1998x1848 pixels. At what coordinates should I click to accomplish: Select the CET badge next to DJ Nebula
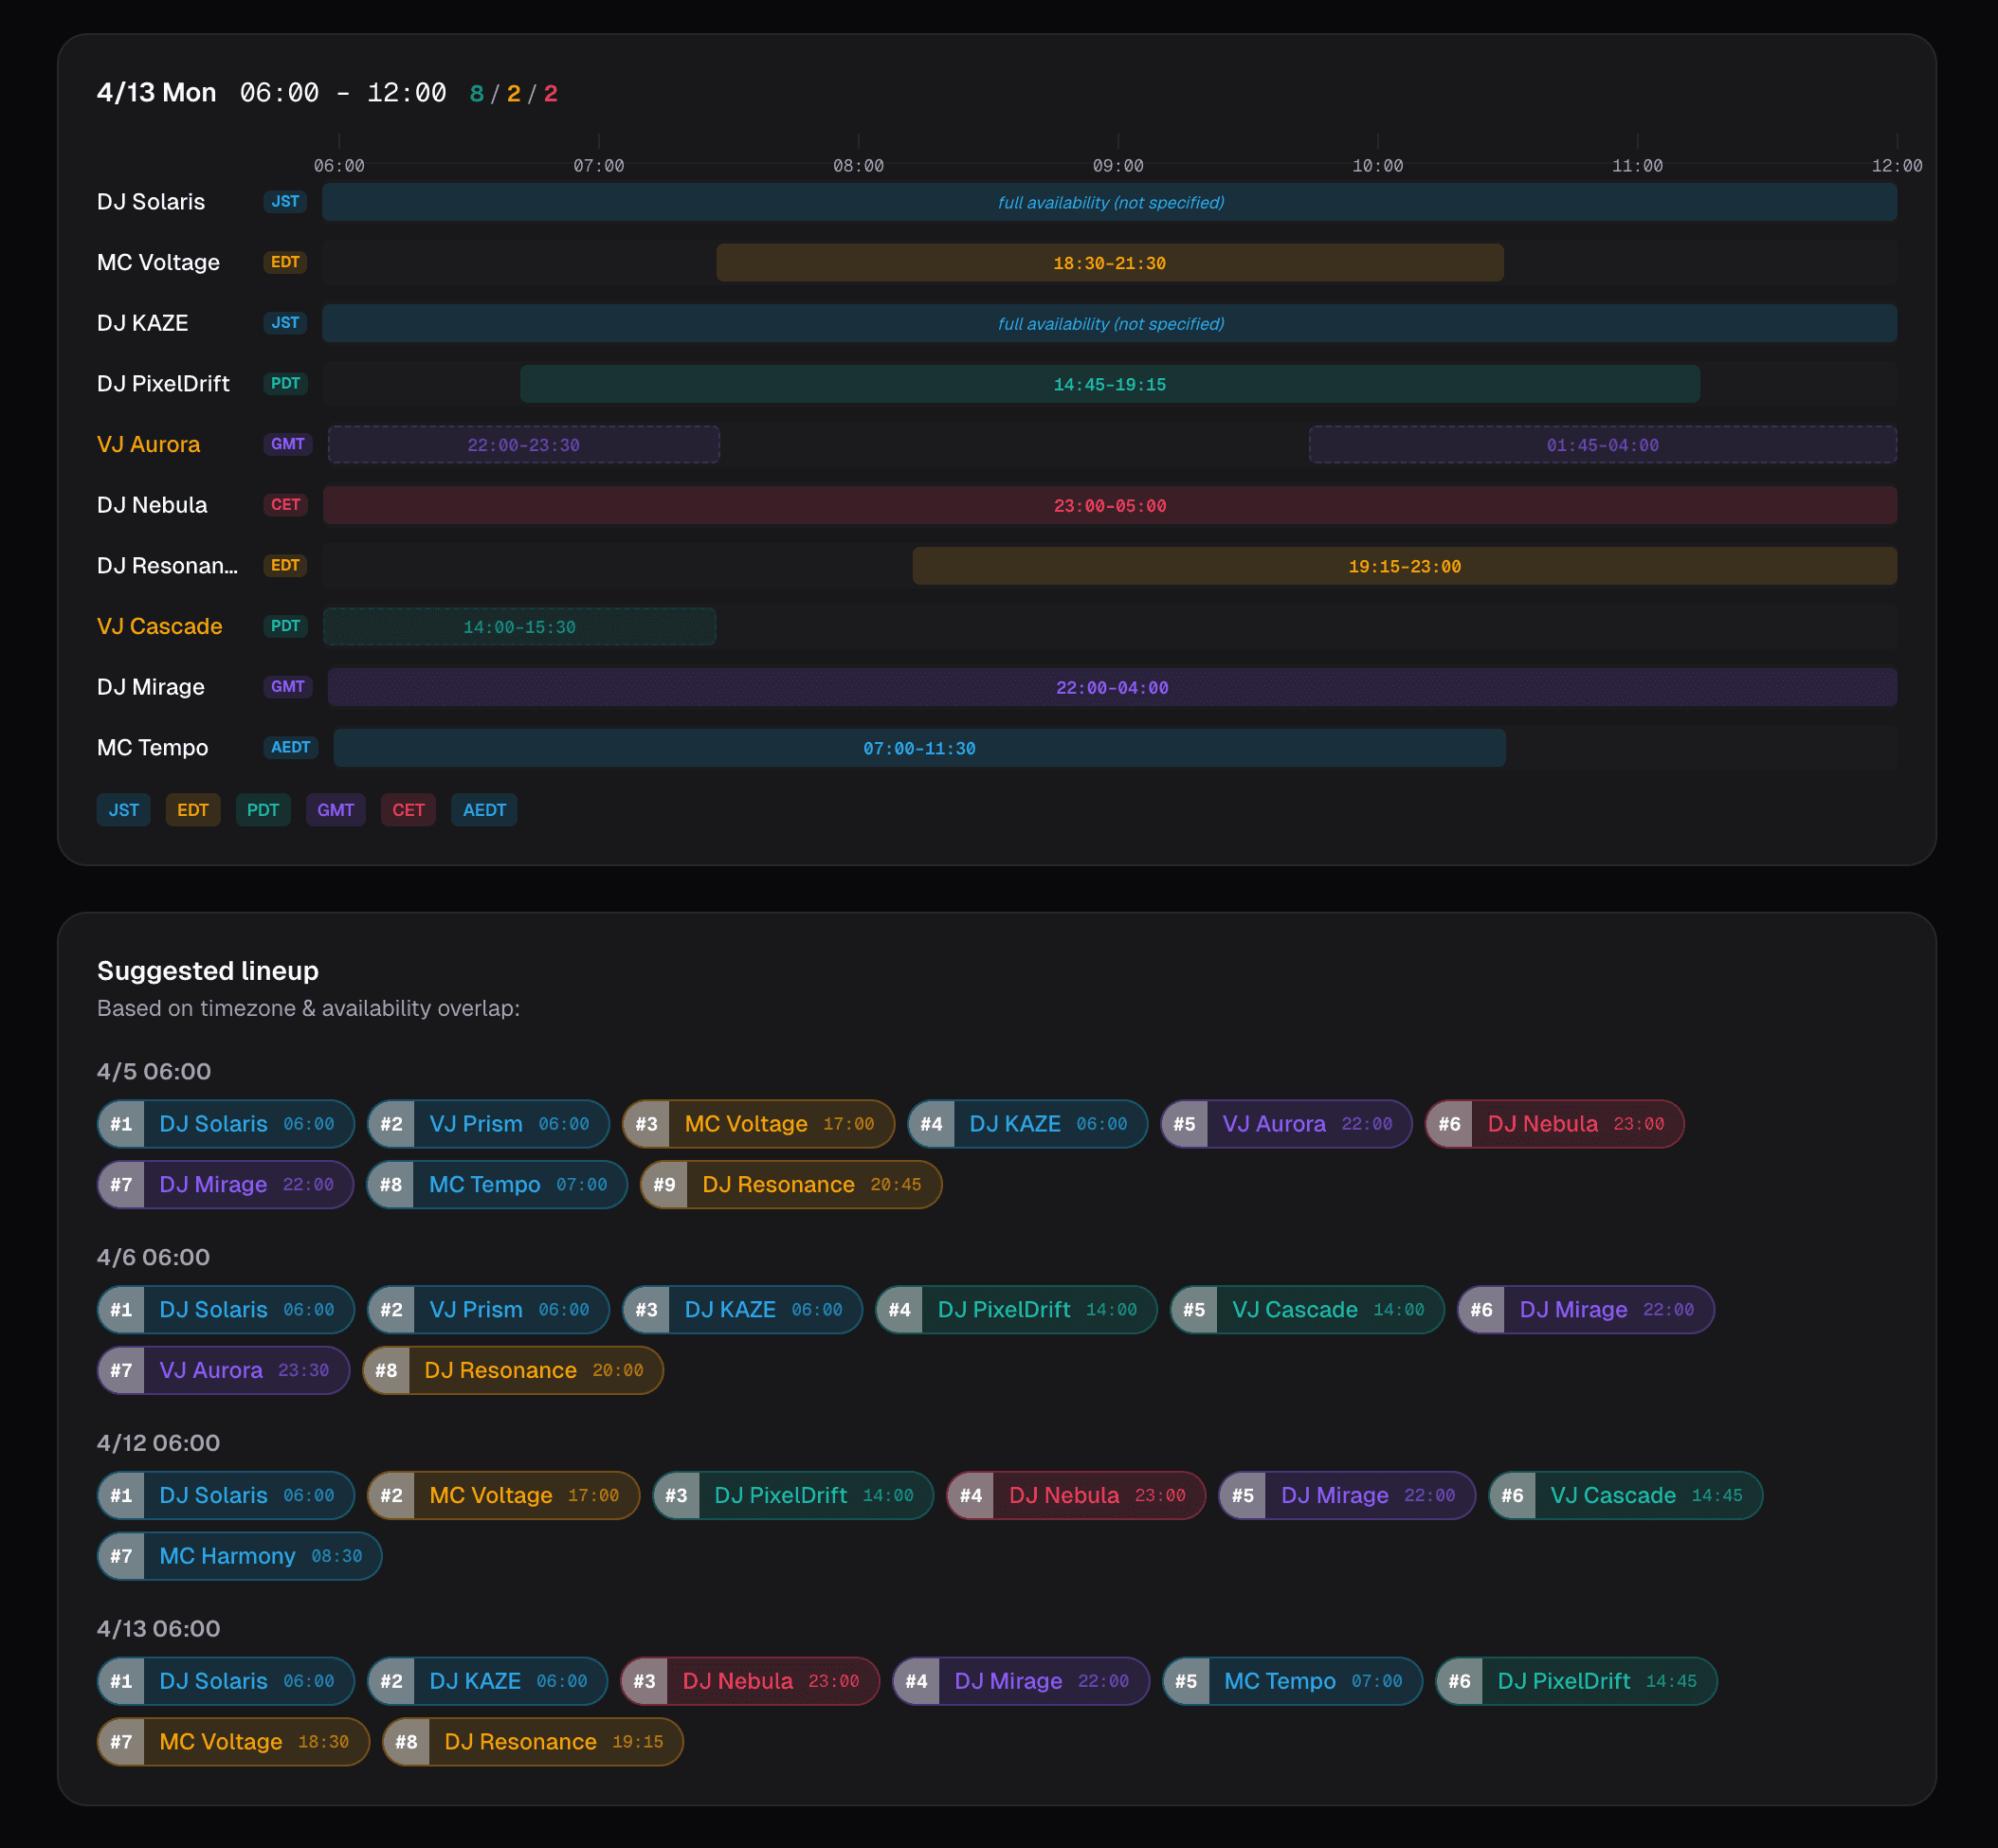(x=285, y=505)
